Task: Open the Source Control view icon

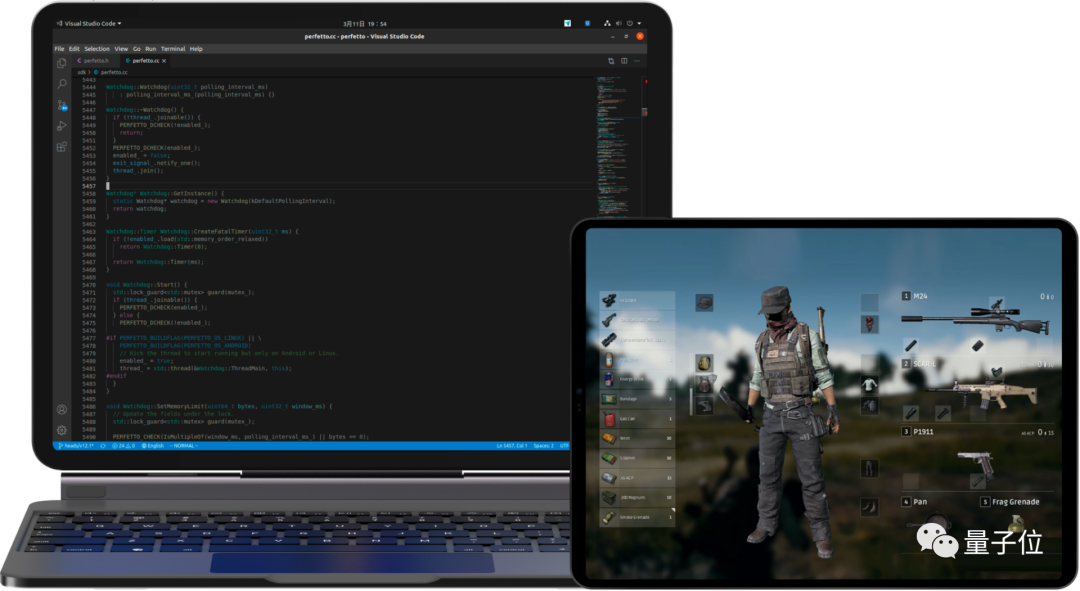Action: [62, 105]
